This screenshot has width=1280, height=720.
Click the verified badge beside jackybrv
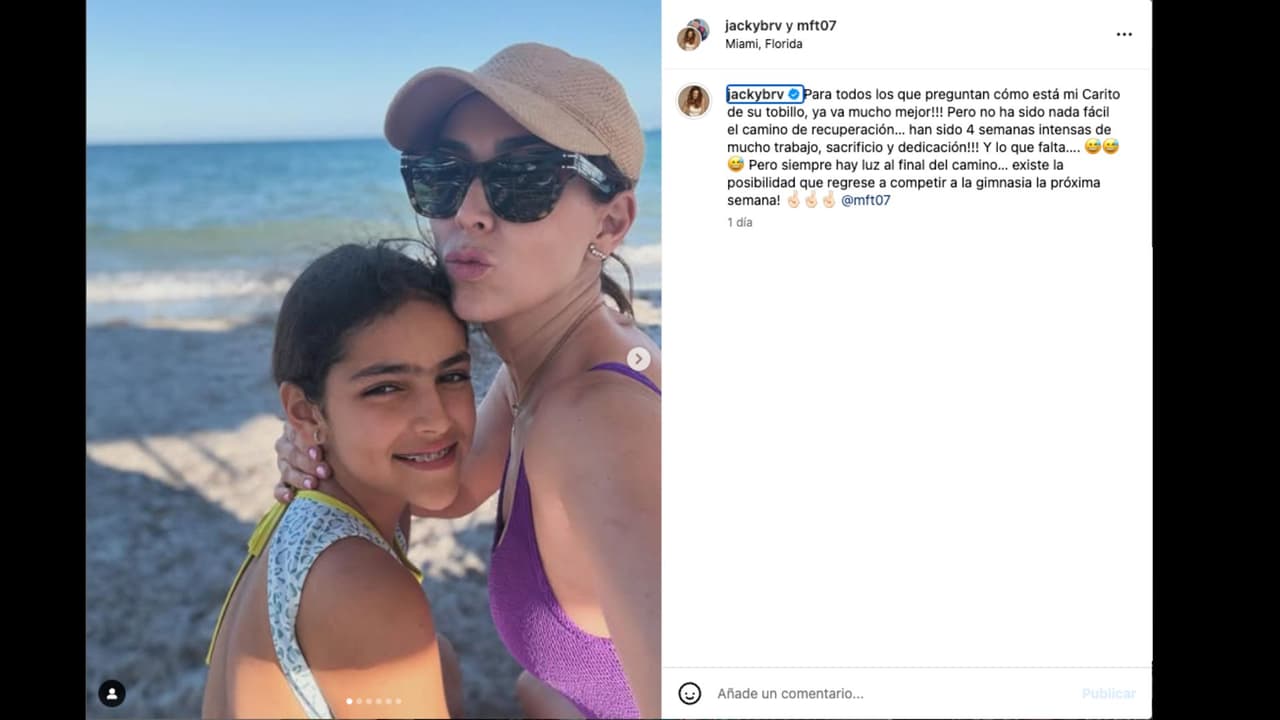(x=794, y=94)
